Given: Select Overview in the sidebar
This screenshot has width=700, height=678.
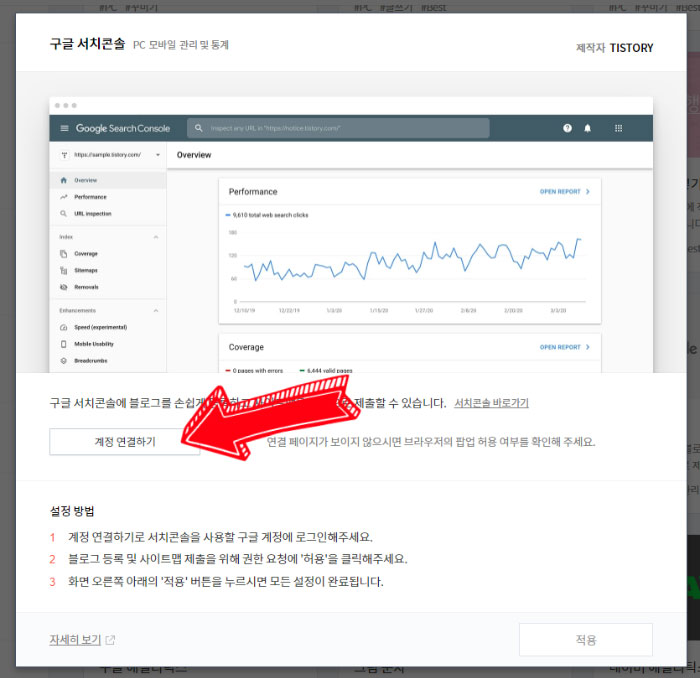Looking at the screenshot, I should (108, 180).
